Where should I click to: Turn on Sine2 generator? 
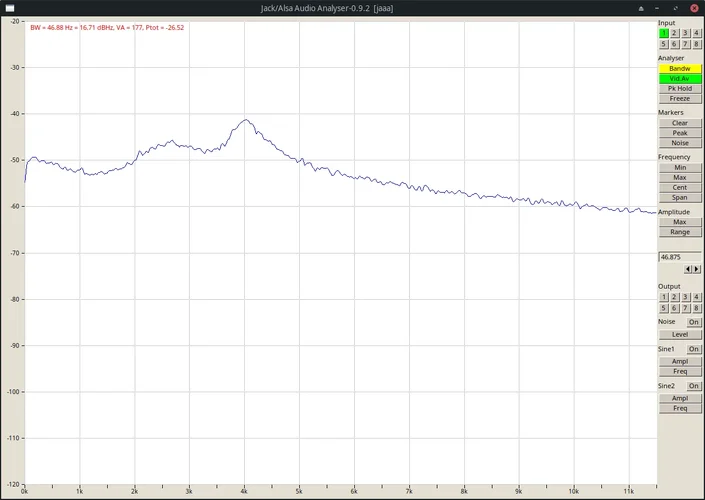[x=694, y=385]
